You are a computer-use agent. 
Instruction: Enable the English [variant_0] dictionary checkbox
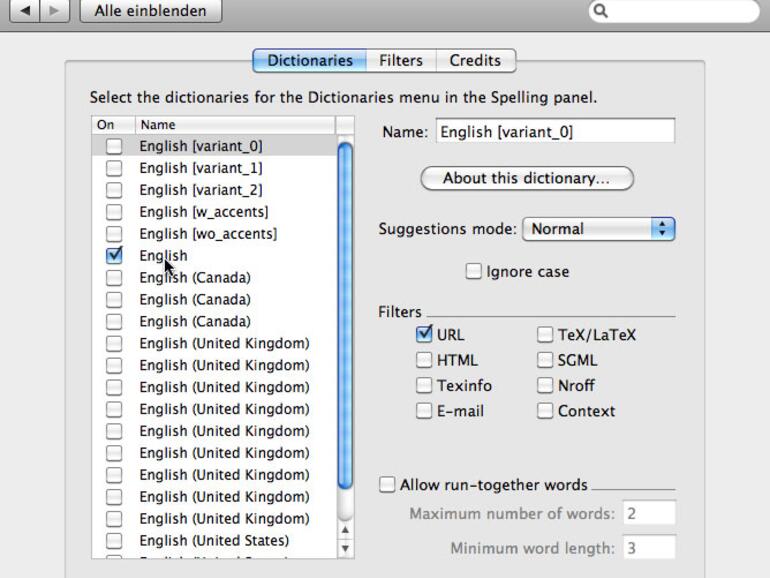(x=114, y=146)
